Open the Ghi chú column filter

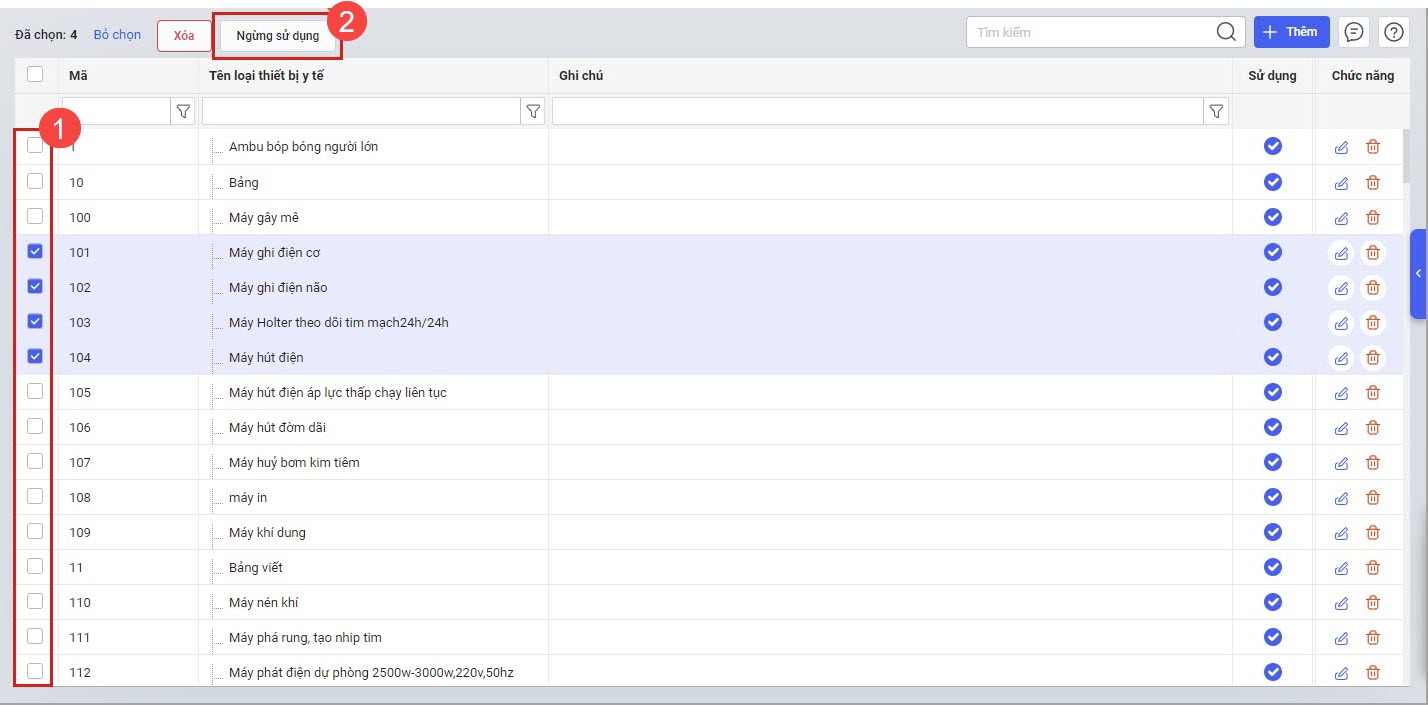coord(1215,112)
